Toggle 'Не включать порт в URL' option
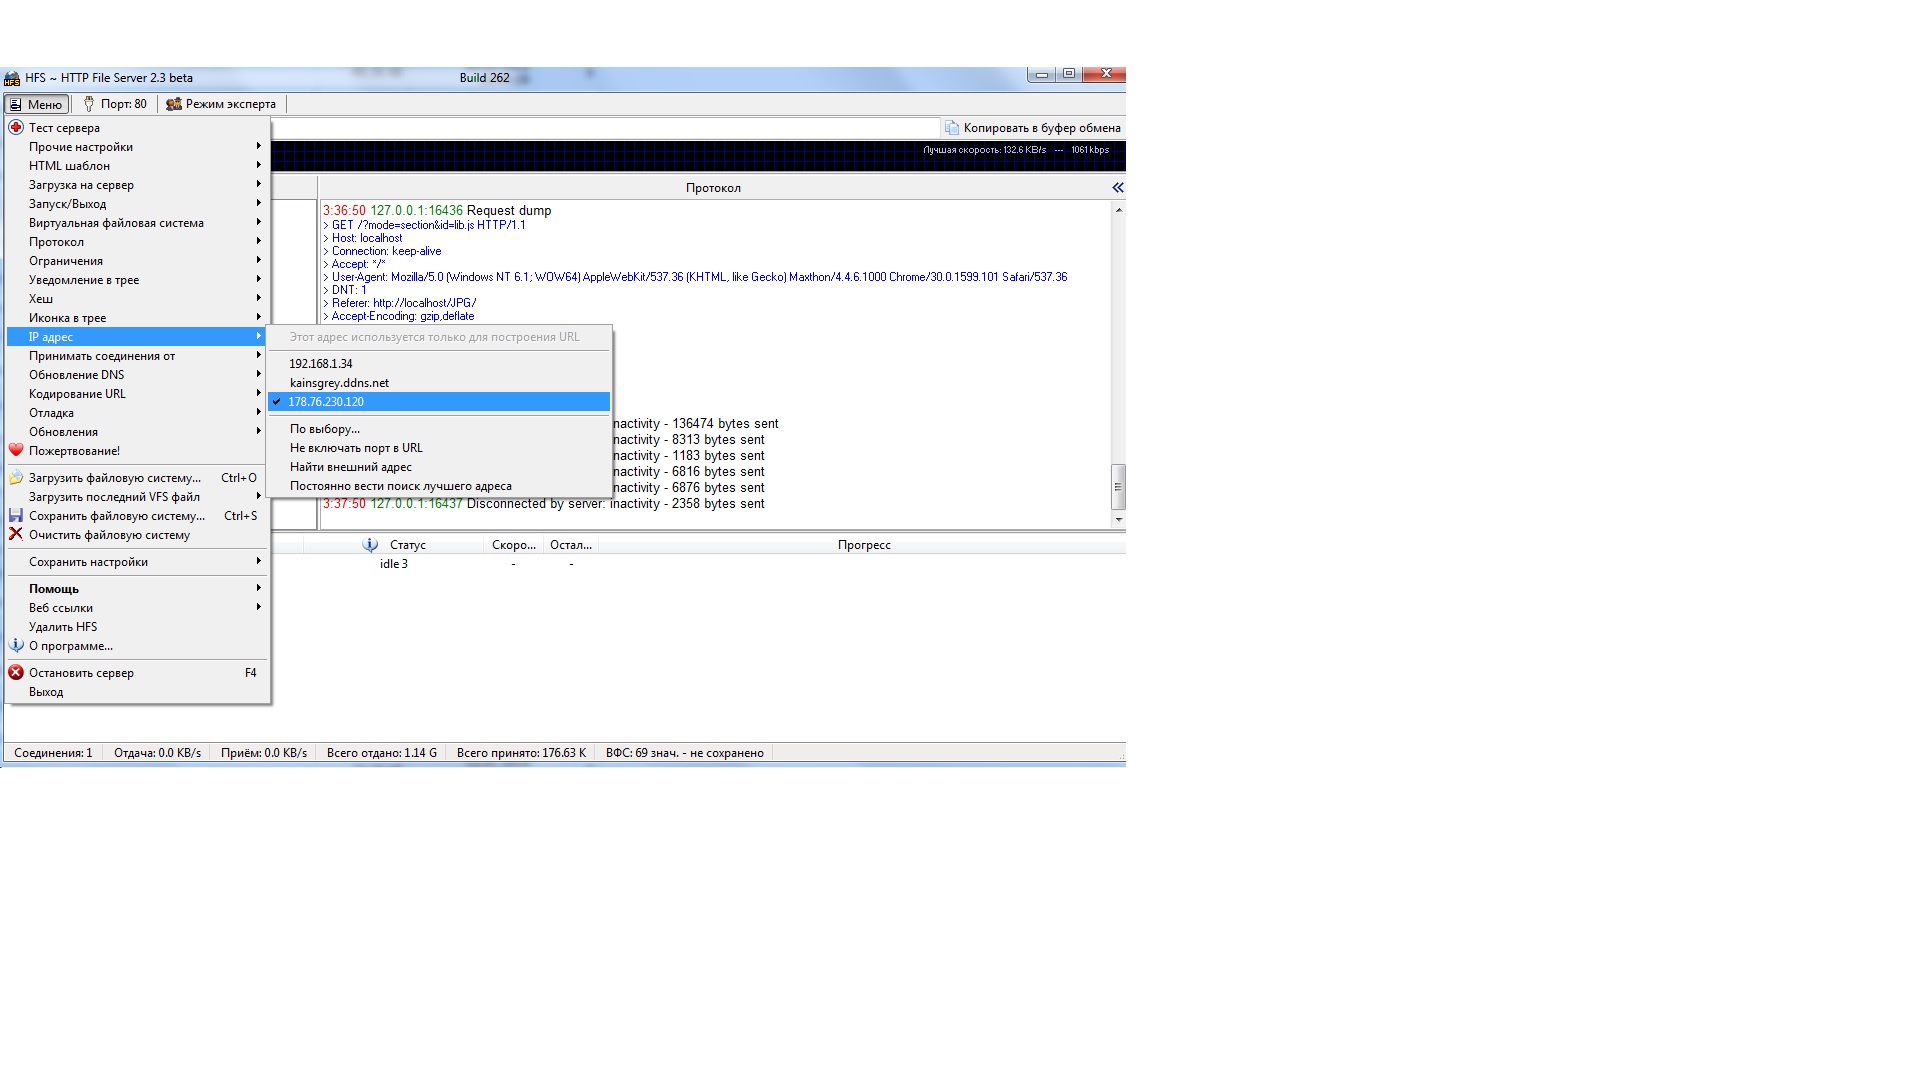Image resolution: width=1920 pixels, height=1080 pixels. point(356,447)
